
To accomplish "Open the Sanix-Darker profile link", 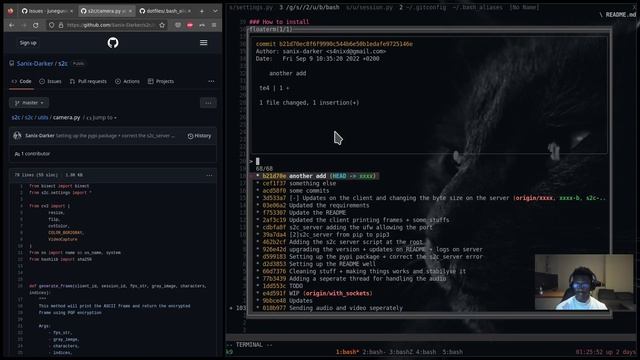I will (x=35, y=63).
